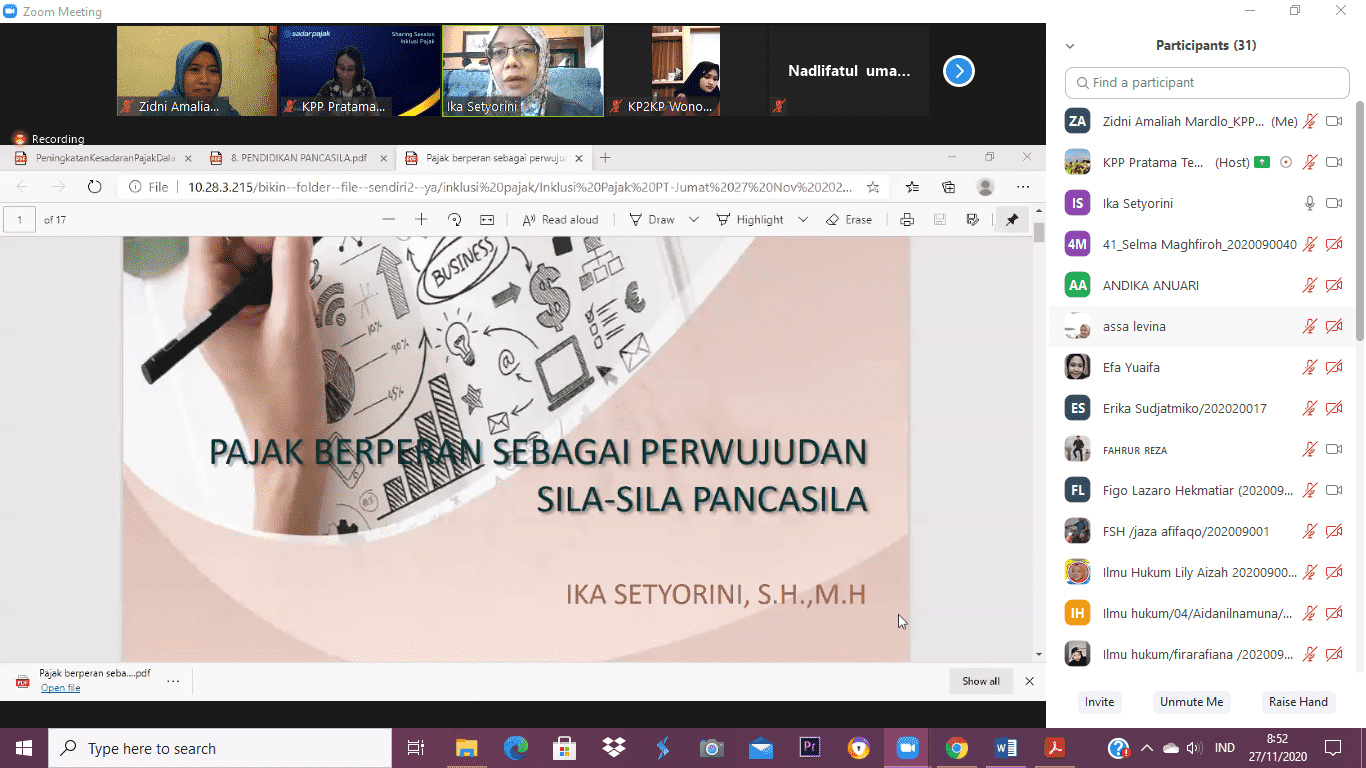Screen dimensions: 1366x768
Task: Zoom in with the plus icon
Action: (x=421, y=220)
